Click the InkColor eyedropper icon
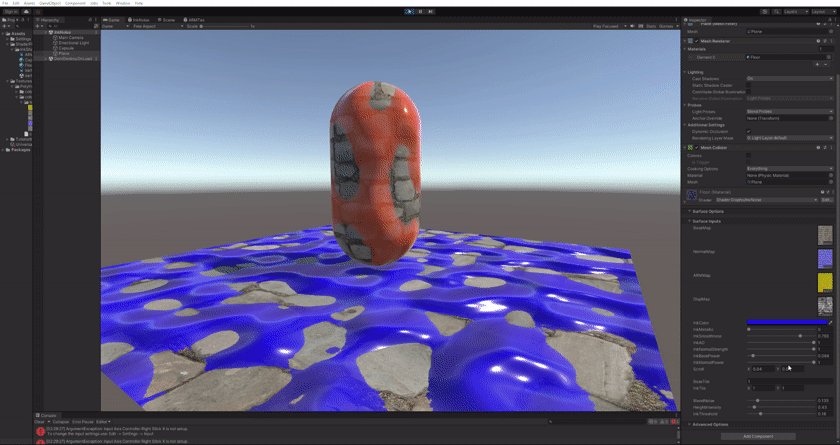840x445 pixels. click(x=830, y=322)
